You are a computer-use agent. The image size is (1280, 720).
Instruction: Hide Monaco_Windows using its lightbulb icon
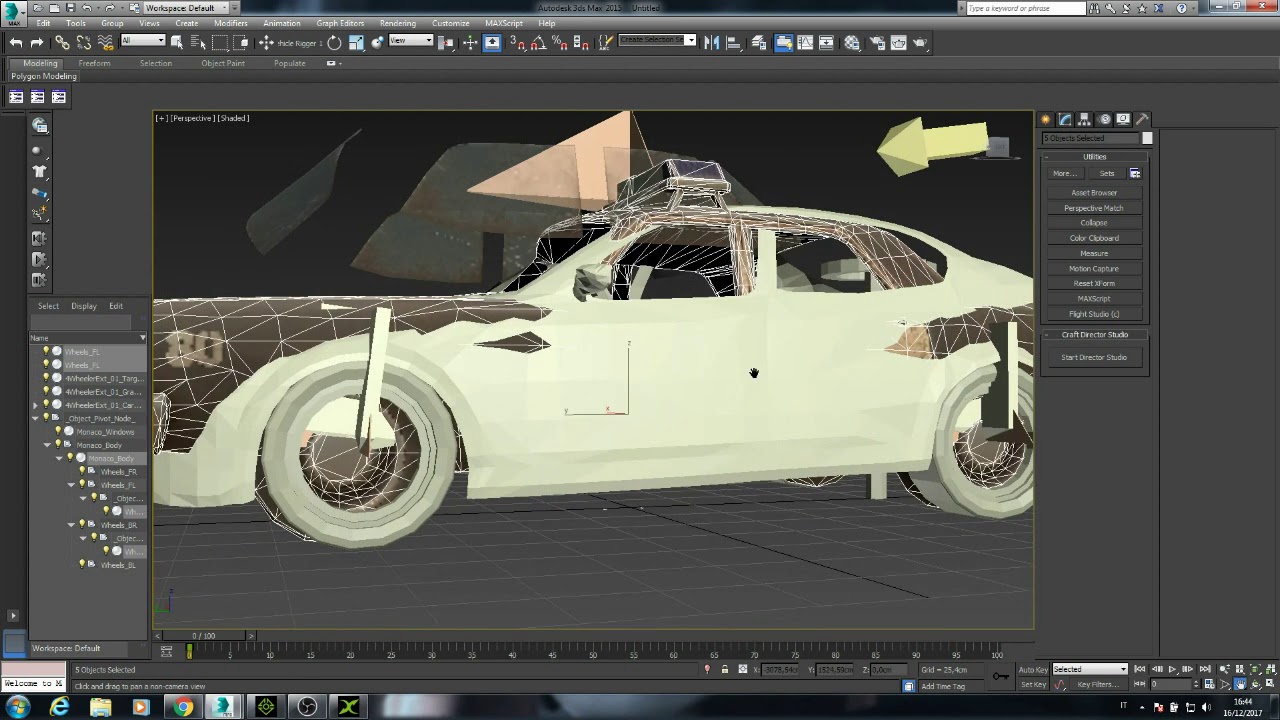click(59, 432)
